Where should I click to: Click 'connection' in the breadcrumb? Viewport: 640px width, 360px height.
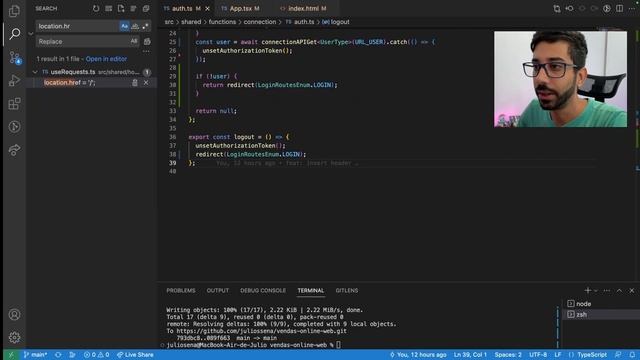pos(260,22)
